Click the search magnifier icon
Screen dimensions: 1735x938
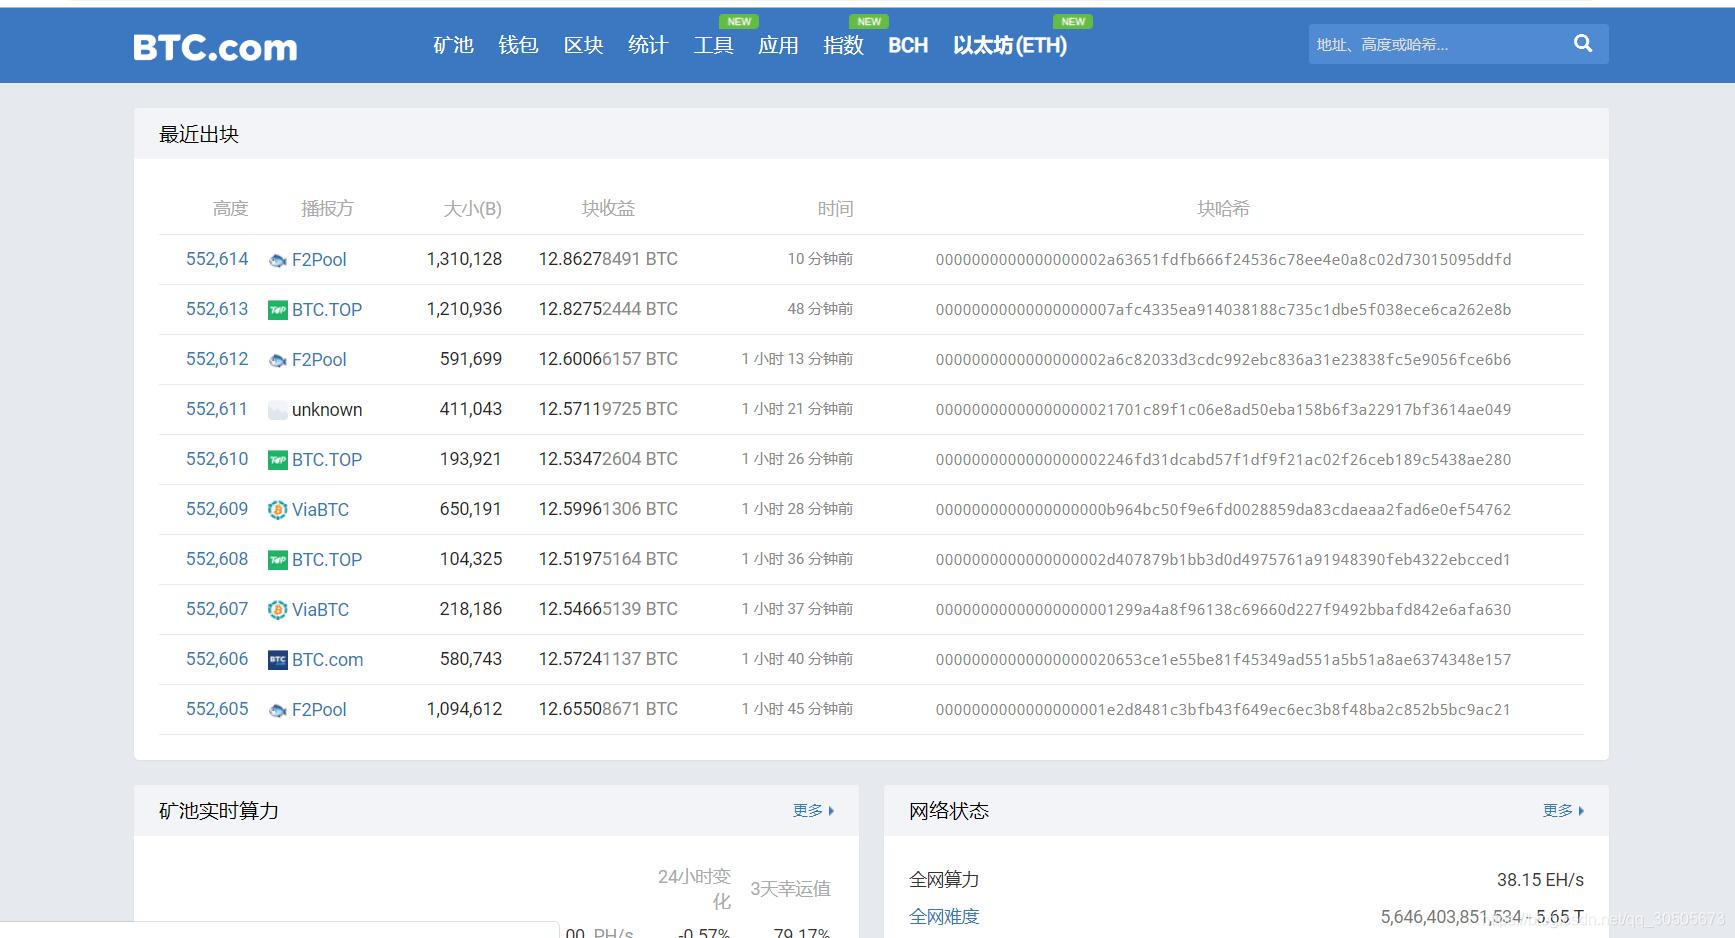click(x=1583, y=43)
